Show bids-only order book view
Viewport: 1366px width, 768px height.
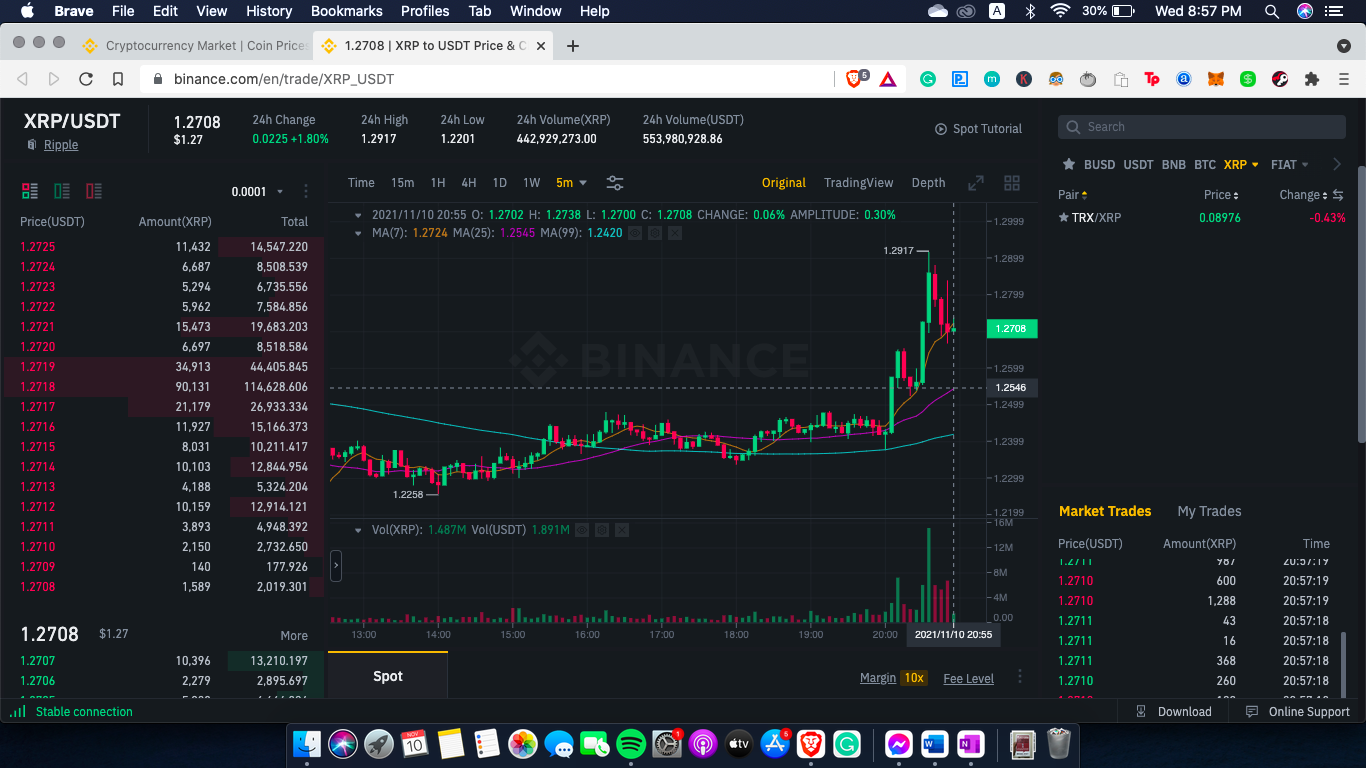tap(62, 191)
